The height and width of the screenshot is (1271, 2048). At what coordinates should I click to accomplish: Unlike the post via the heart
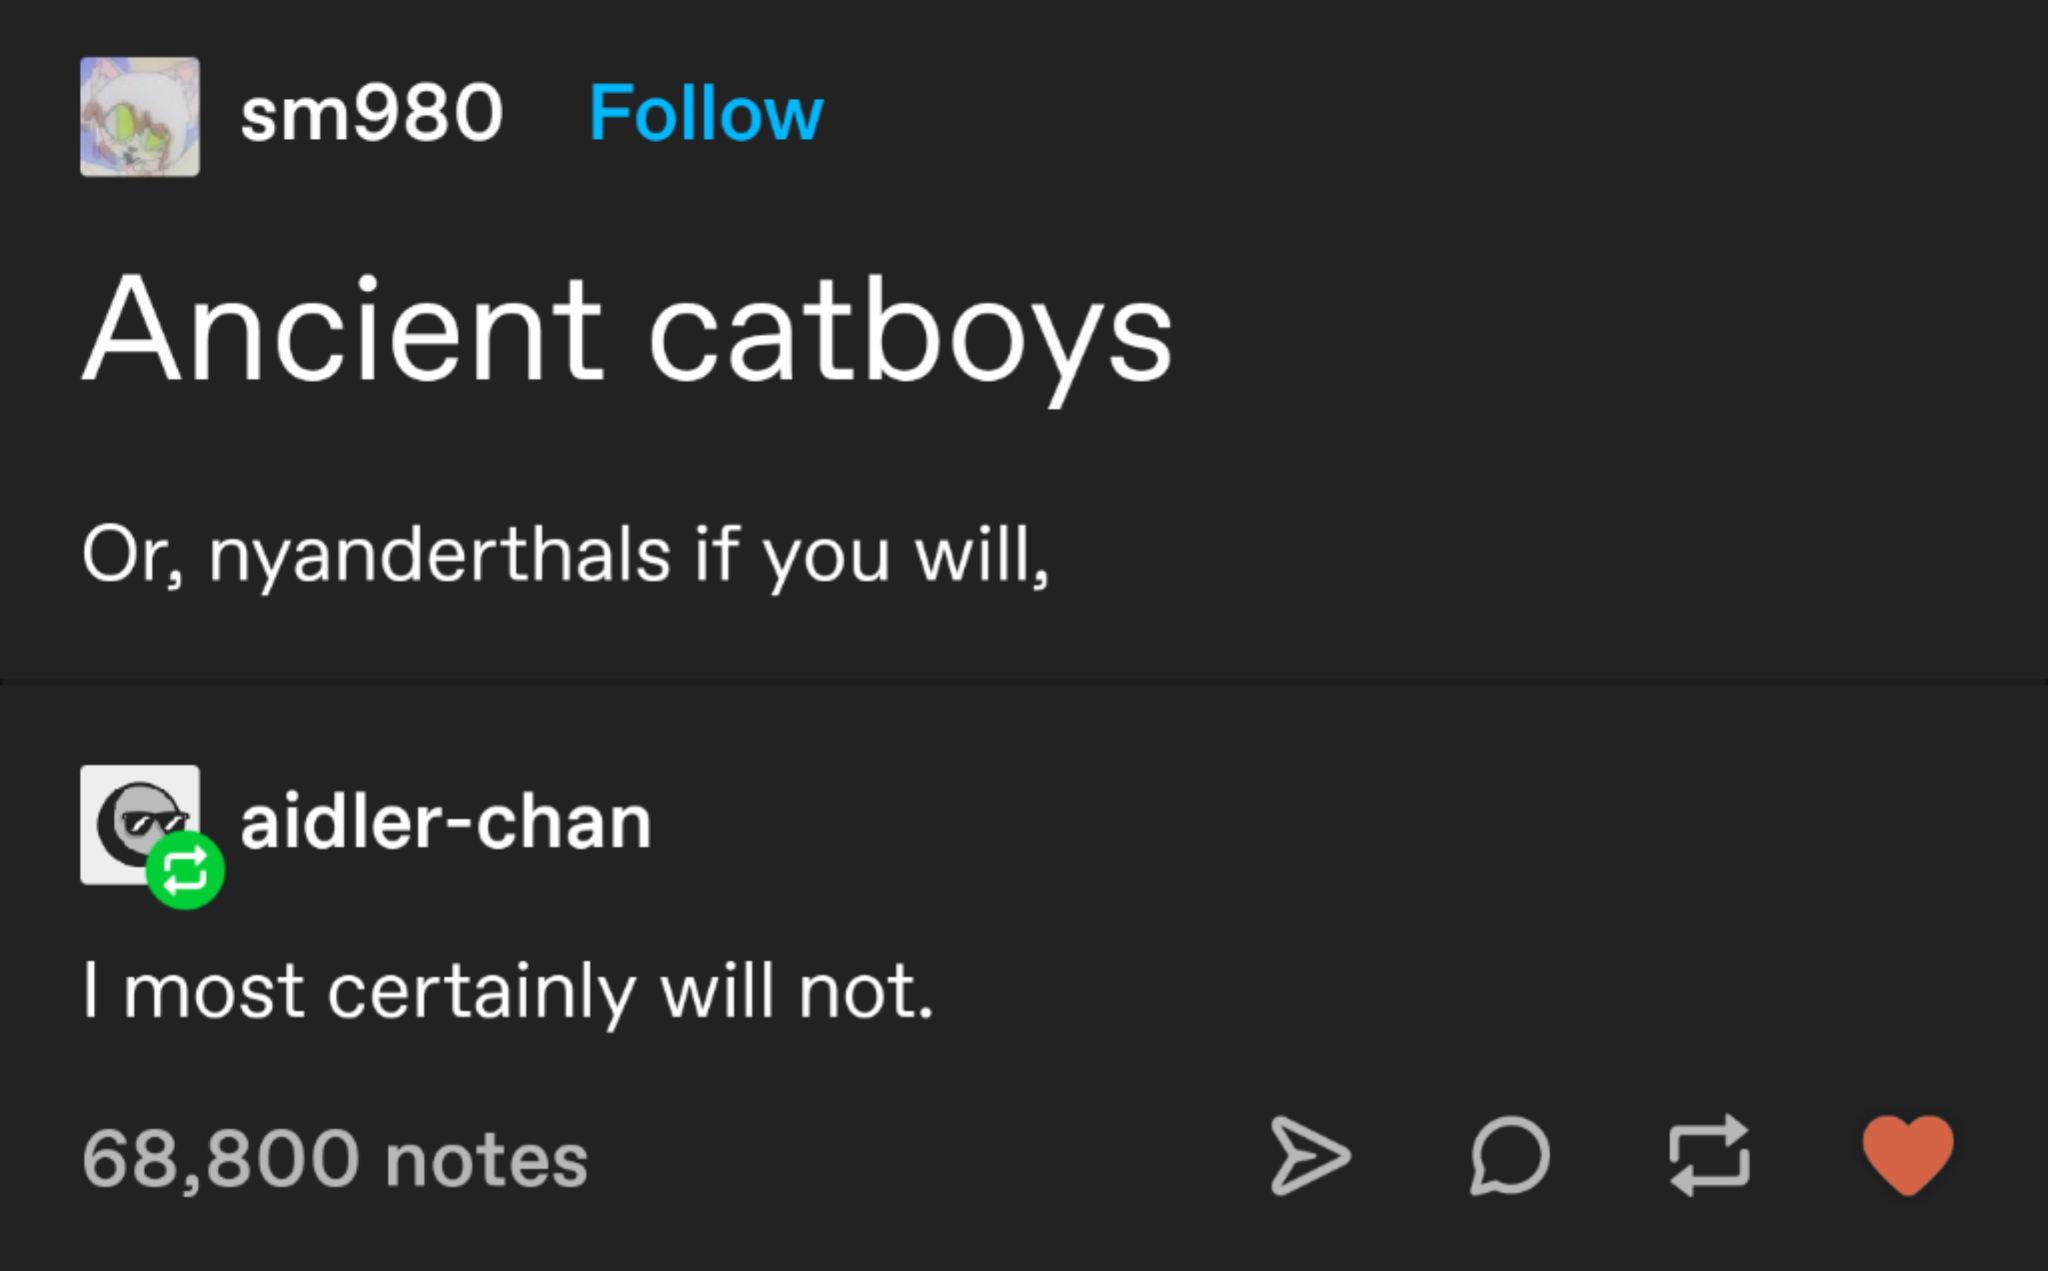(1907, 1154)
